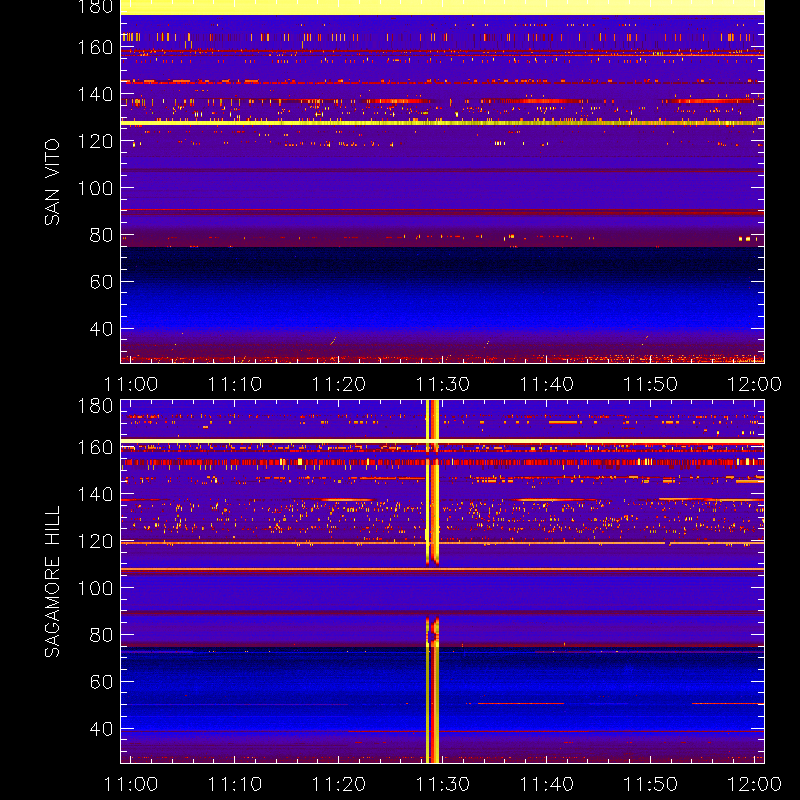Select 11:00 label under the San Vito plot
This screenshot has width=800, height=800.
(x=131, y=384)
